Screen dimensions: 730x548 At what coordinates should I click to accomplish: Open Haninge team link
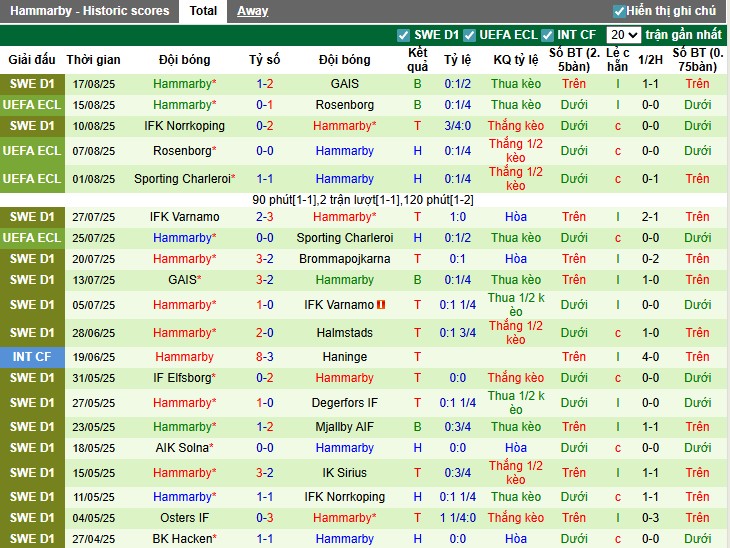pos(345,357)
